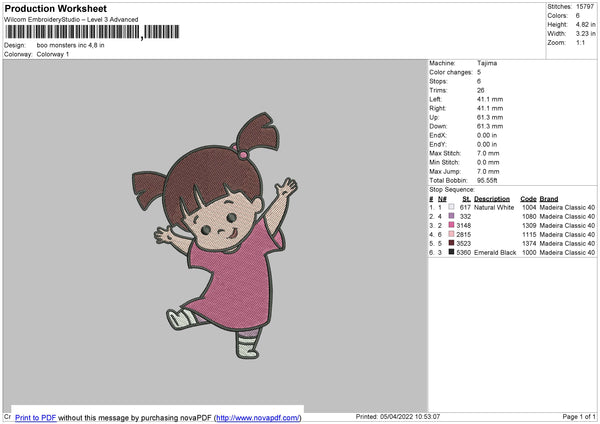Image resolution: width=600 pixels, height=424 pixels.
Task: Click the Up value 61.3 mm
Action: tap(490, 117)
